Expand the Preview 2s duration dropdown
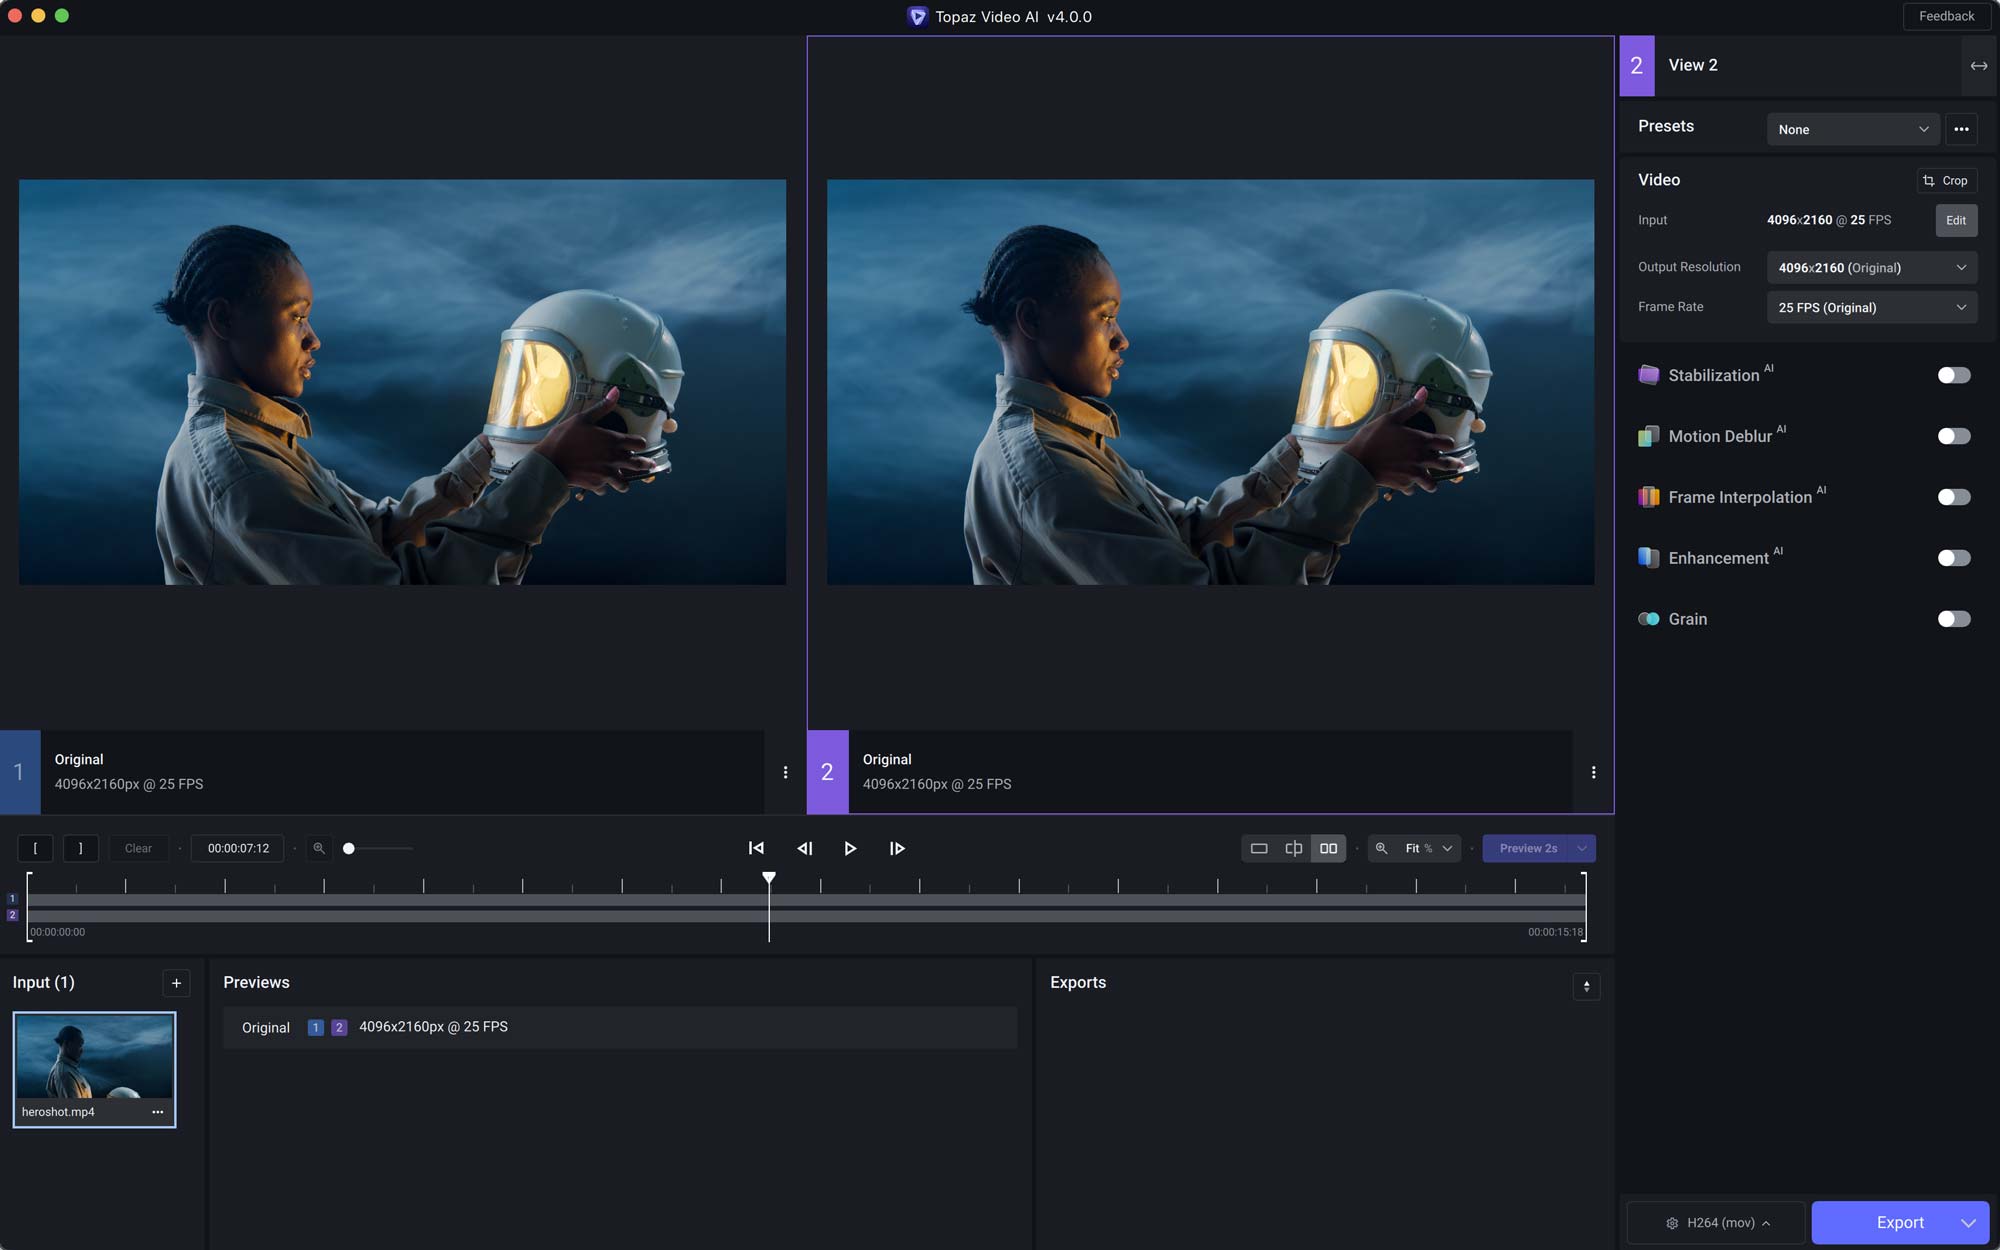This screenshot has width=2000, height=1250. 1583,848
